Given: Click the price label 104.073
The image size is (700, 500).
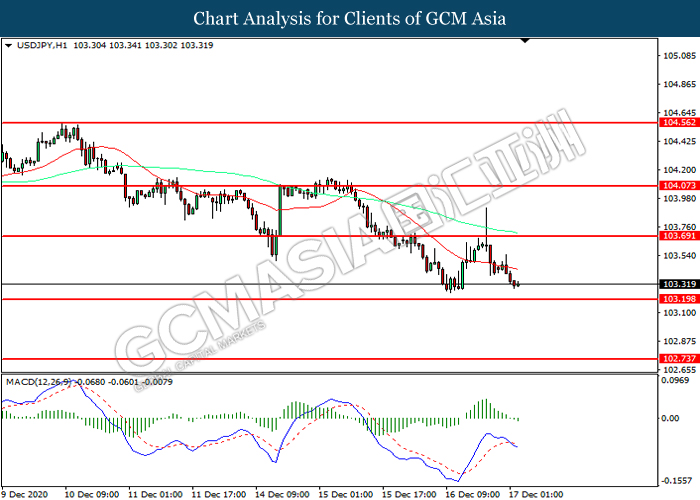Looking at the screenshot, I should pos(679,185).
